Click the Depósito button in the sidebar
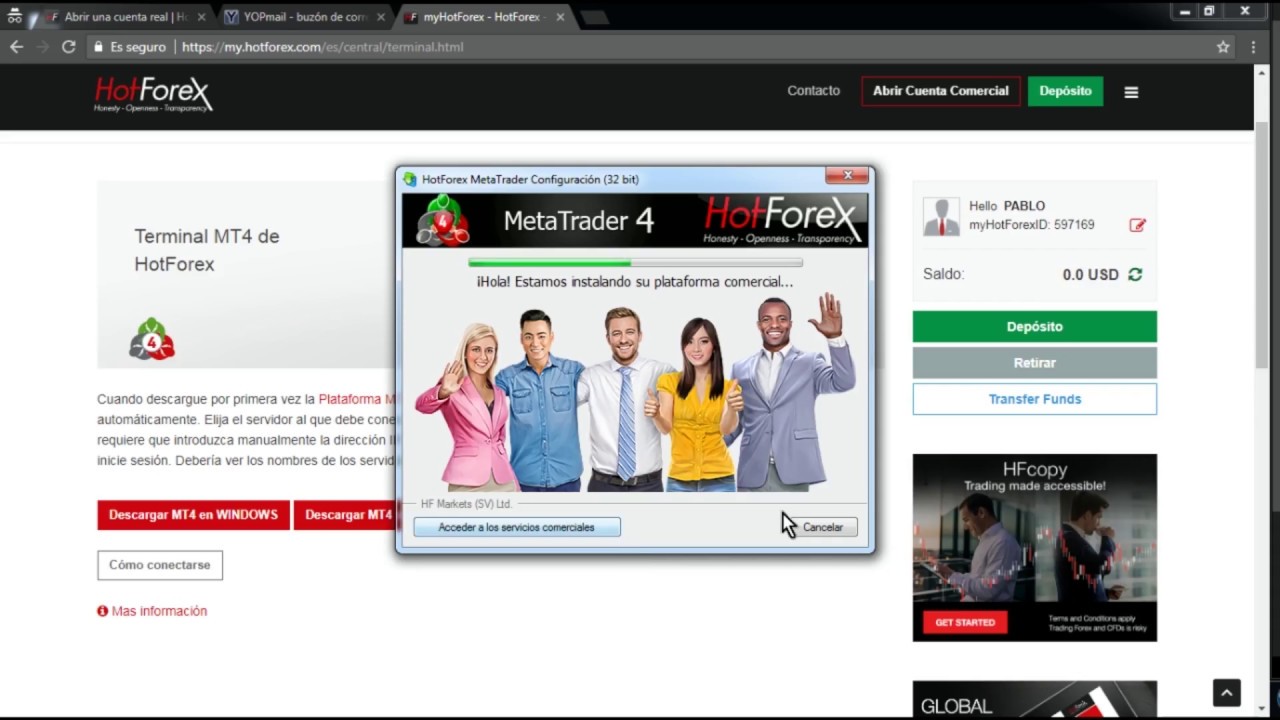 pyautogui.click(x=1034, y=327)
